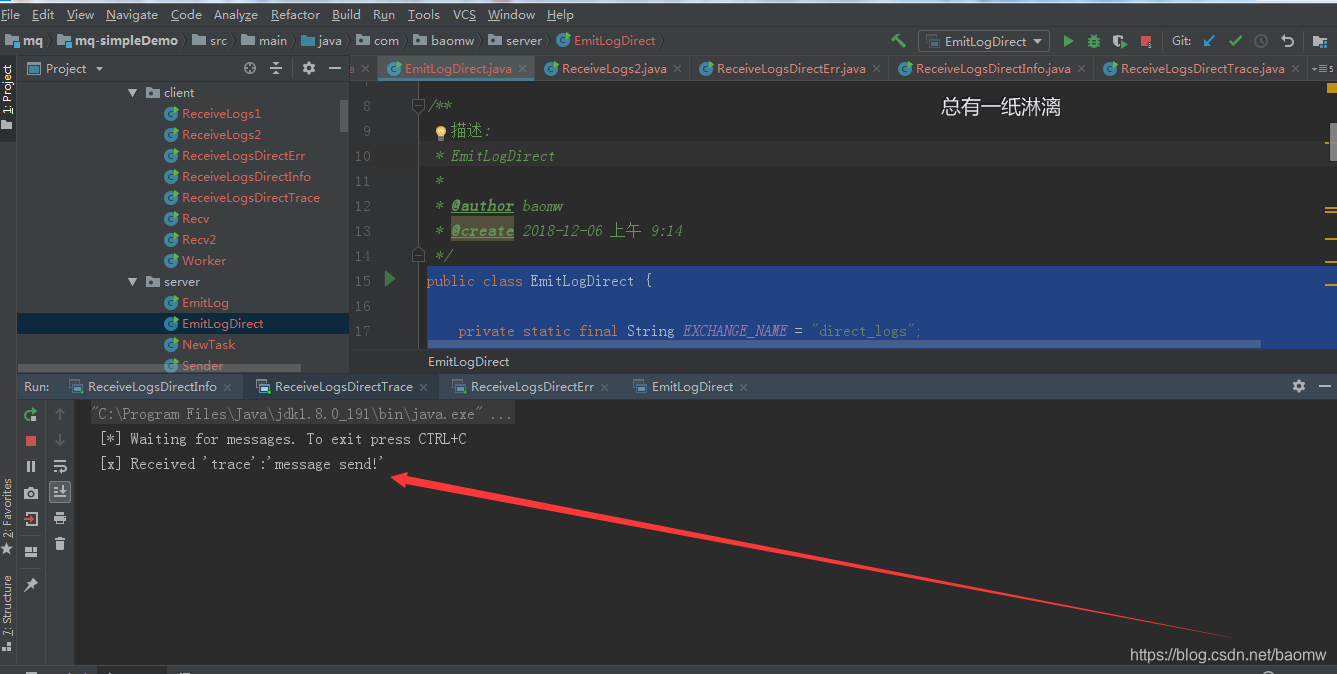Collapse the client folder in tree
Screen dimensions: 1337x674
[x=132, y=92]
